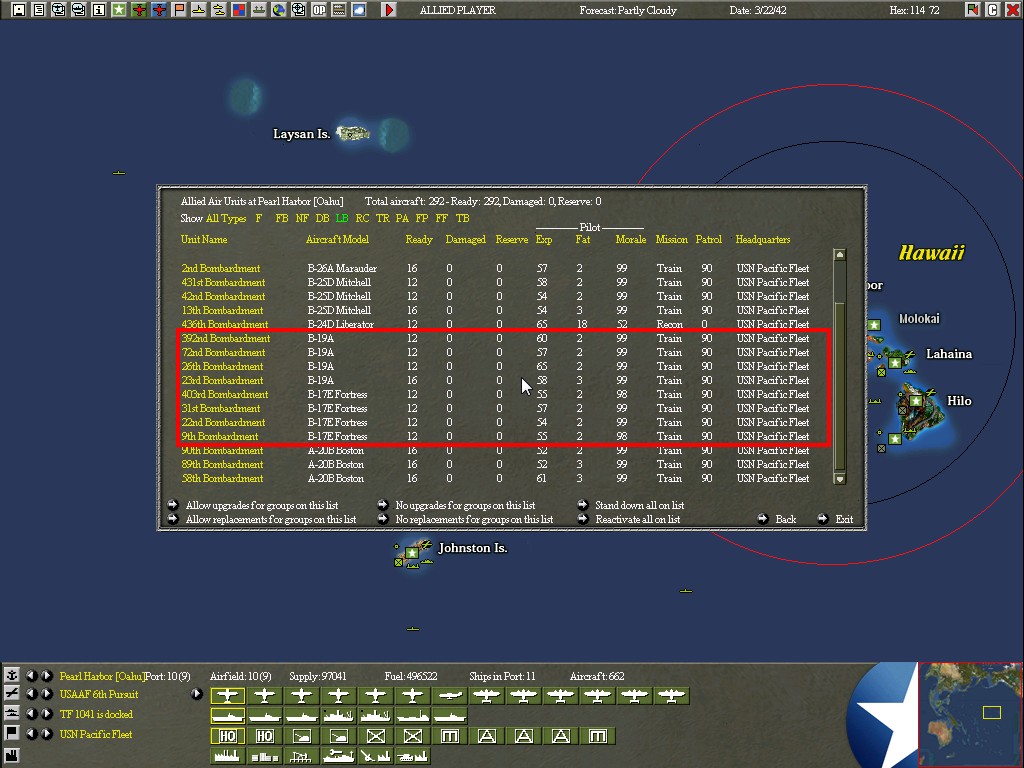Click the red and blue squares icon
This screenshot has height=768, width=1024.
click(239, 10)
